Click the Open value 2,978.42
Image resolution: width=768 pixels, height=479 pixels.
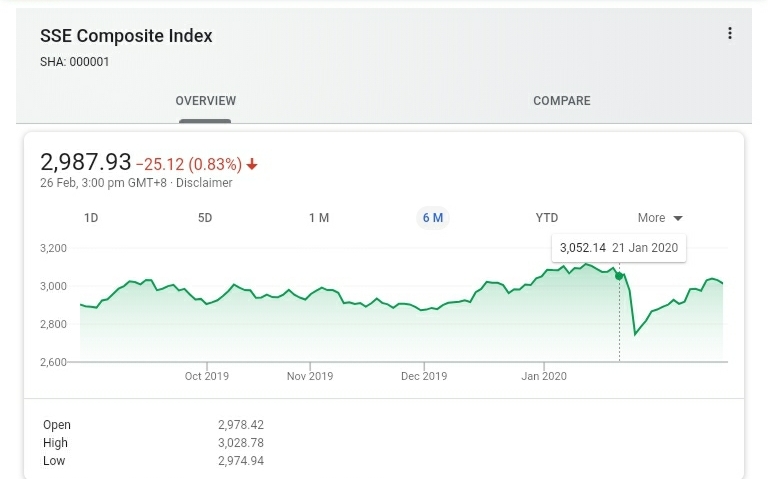241,425
